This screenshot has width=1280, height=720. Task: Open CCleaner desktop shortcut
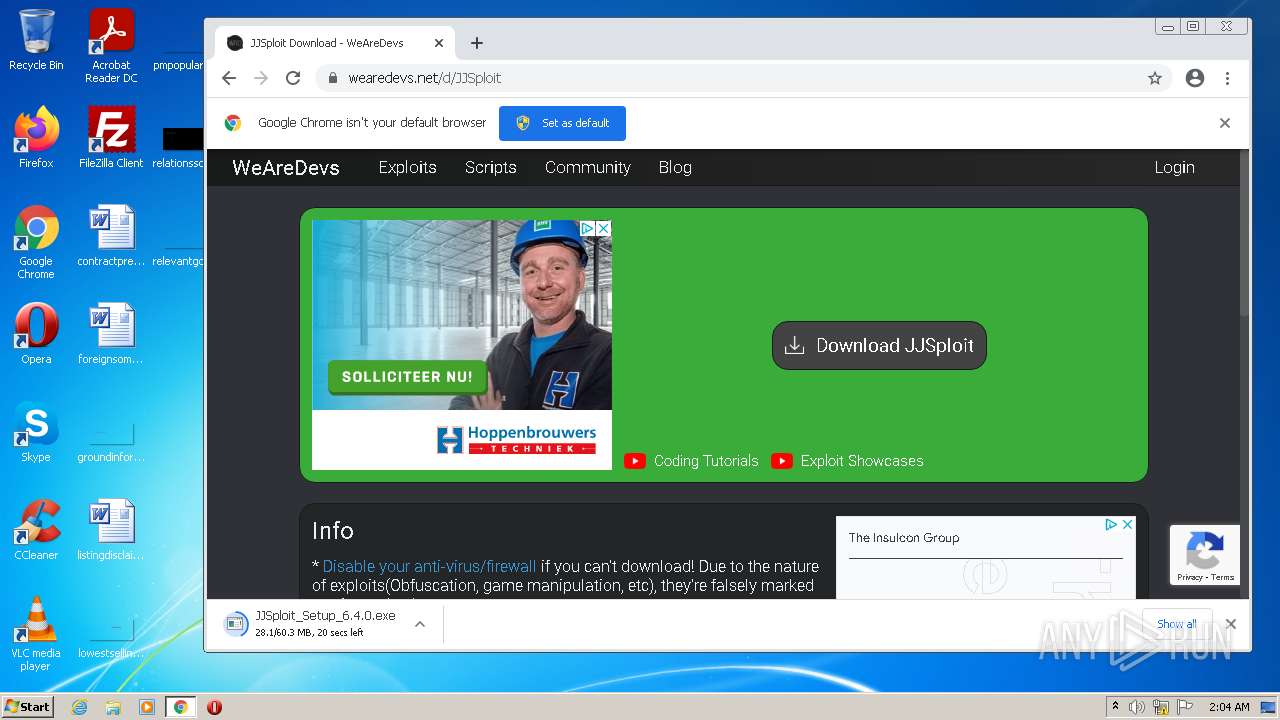pyautogui.click(x=36, y=529)
